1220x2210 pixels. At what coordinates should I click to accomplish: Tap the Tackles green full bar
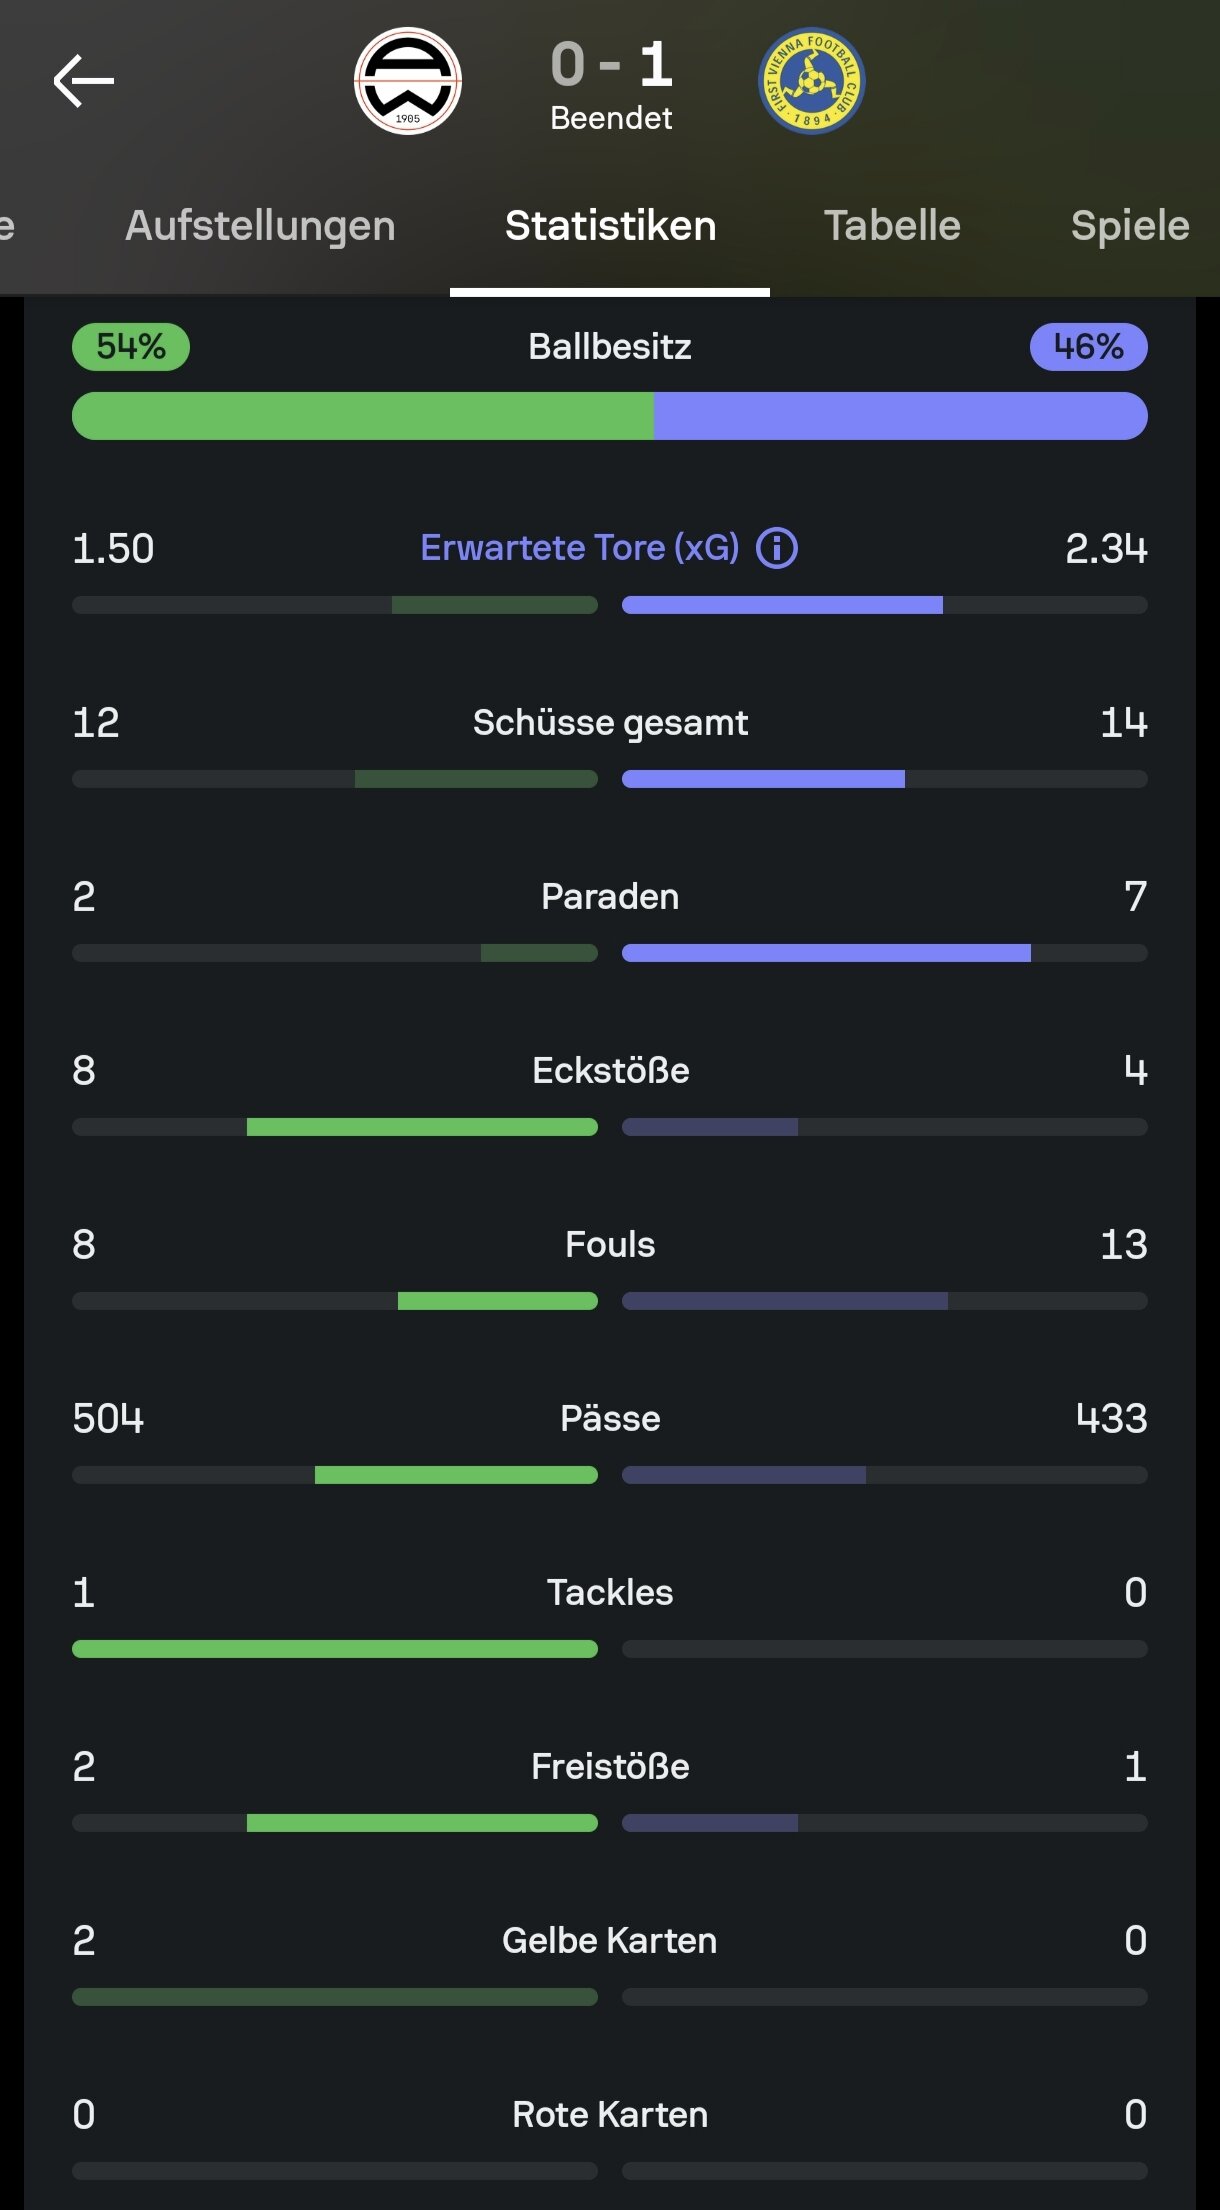pos(335,1649)
